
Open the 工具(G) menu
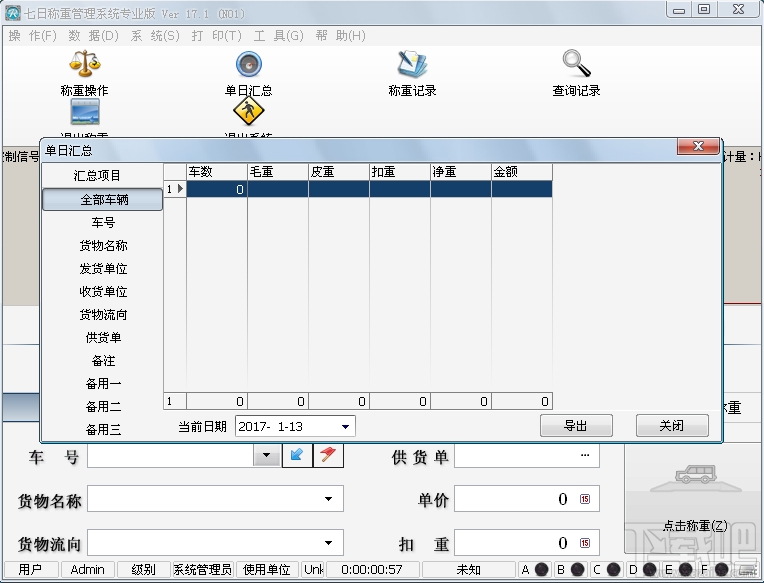click(278, 36)
